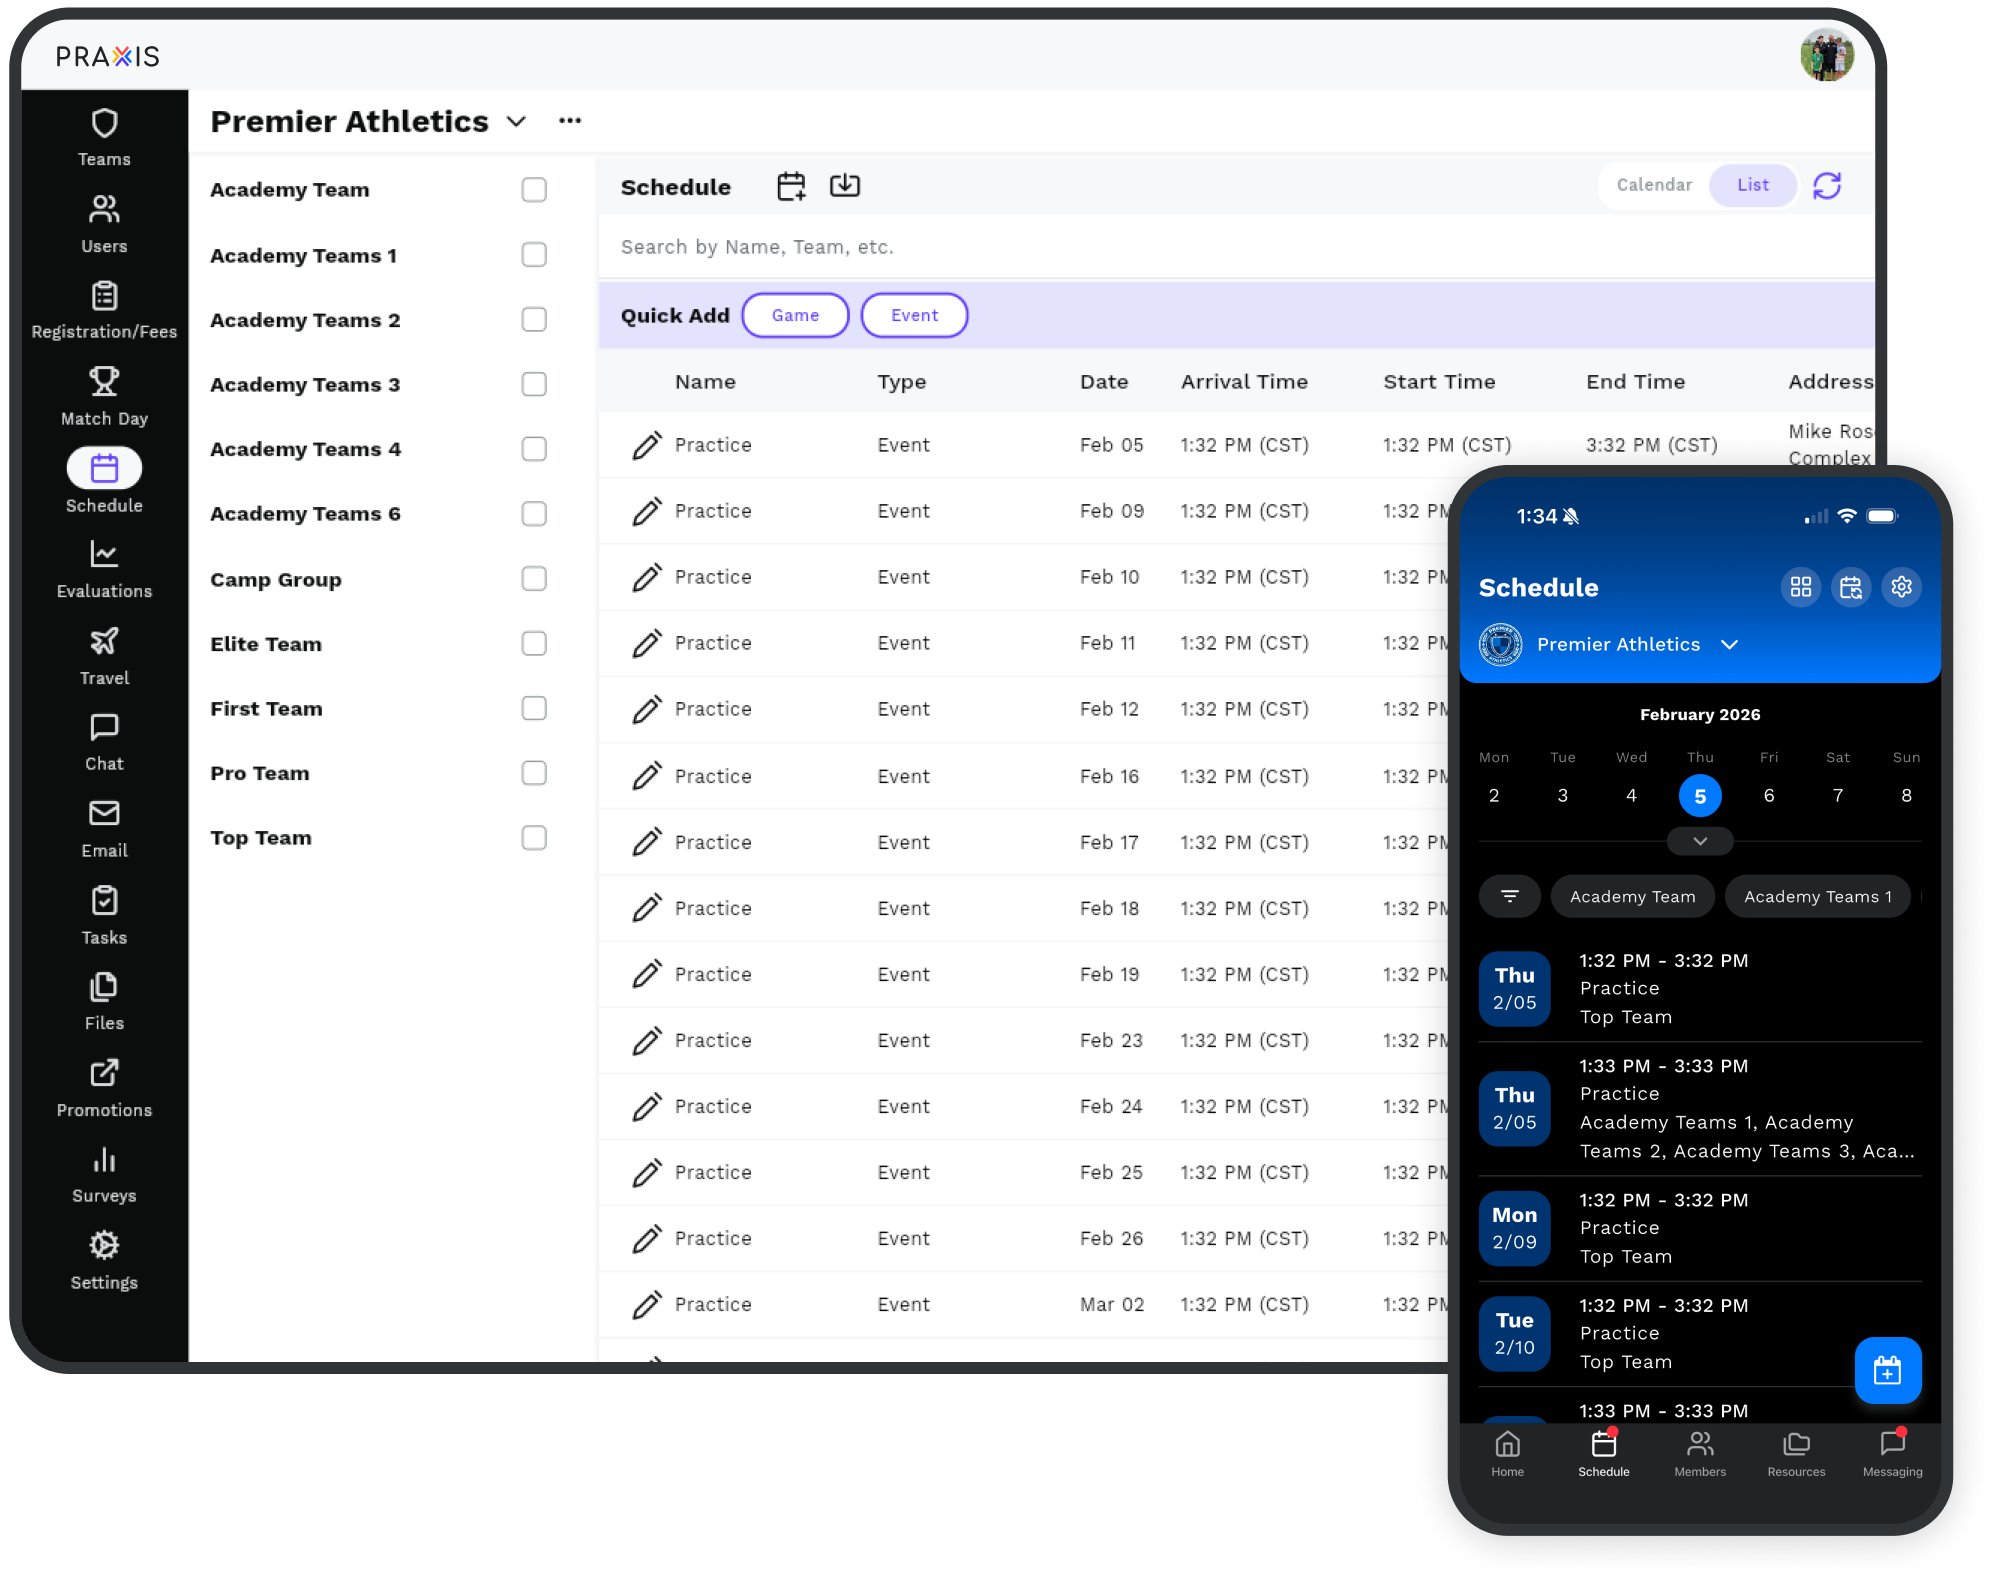Select the Top Team checkbox
The width and height of the screenshot is (2007, 1593).
(x=534, y=837)
